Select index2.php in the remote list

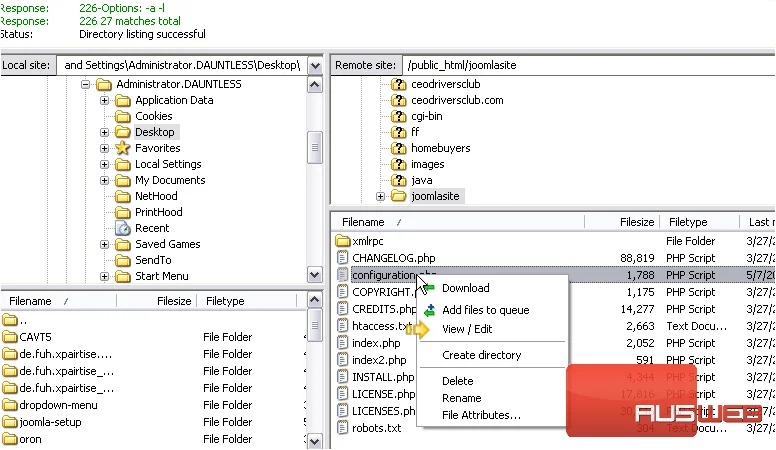coord(379,360)
